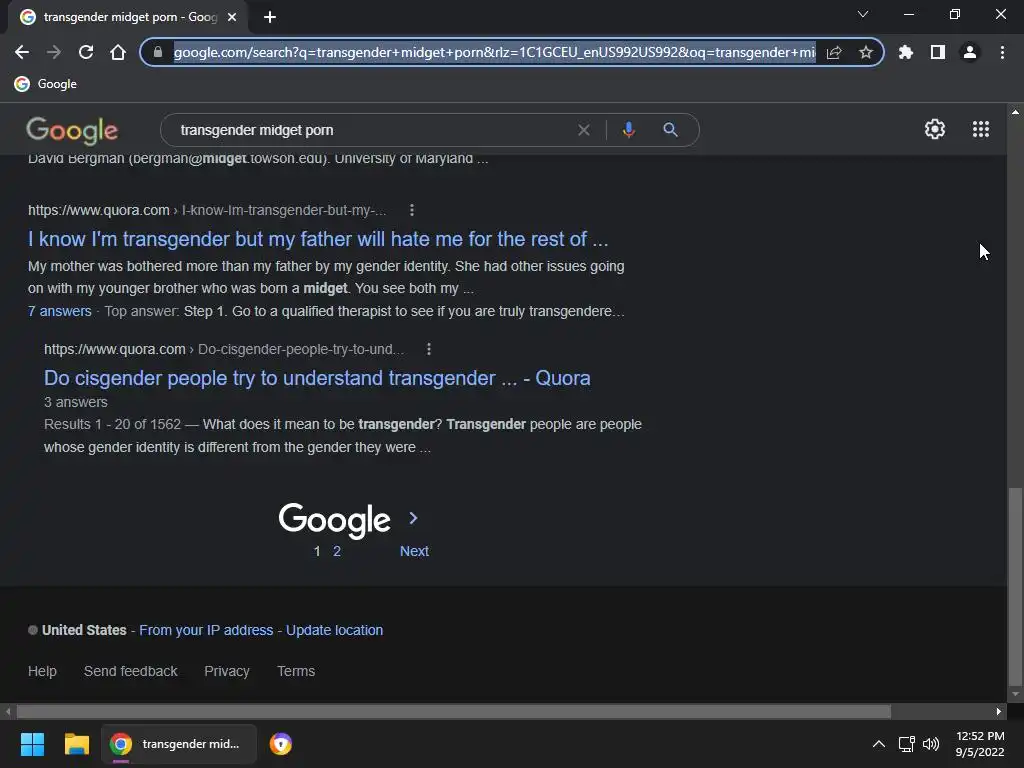Viewport: 1024px width, 768px height.
Task: Open Google quick settings gear
Action: pos(935,129)
